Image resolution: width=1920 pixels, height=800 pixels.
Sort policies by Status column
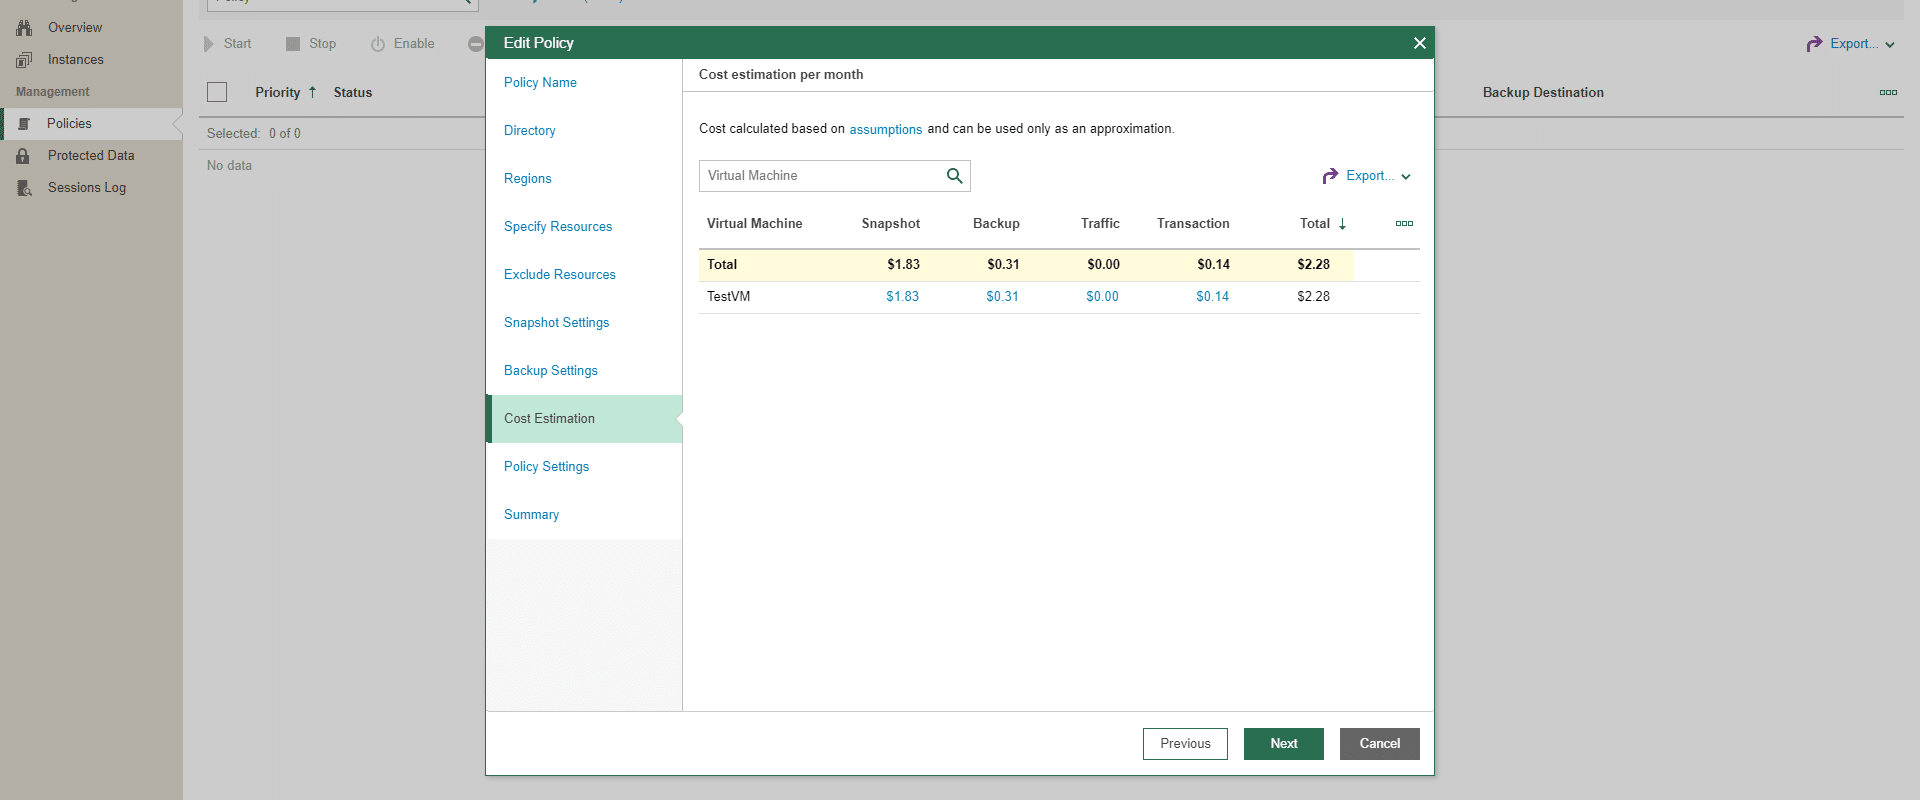click(353, 93)
